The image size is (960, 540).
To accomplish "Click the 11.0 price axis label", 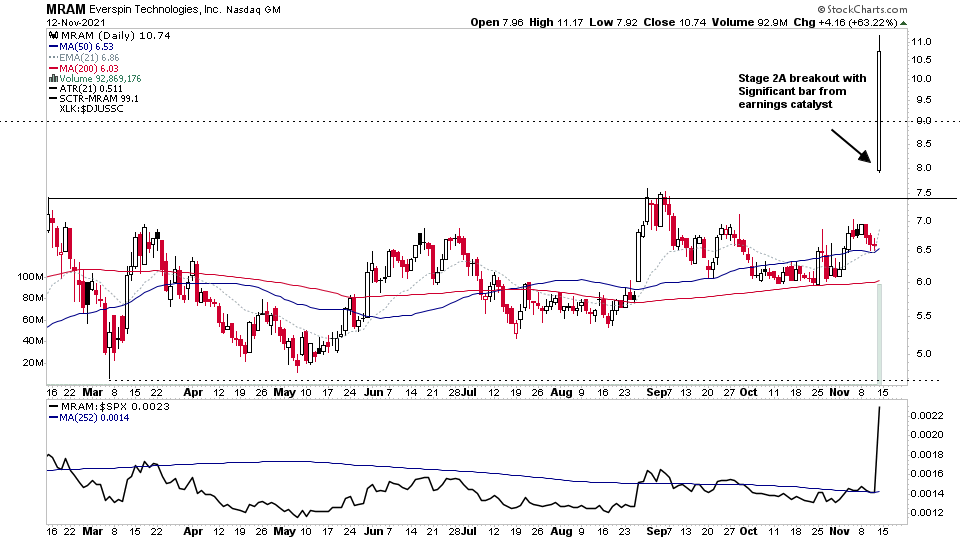I will point(921,42).
